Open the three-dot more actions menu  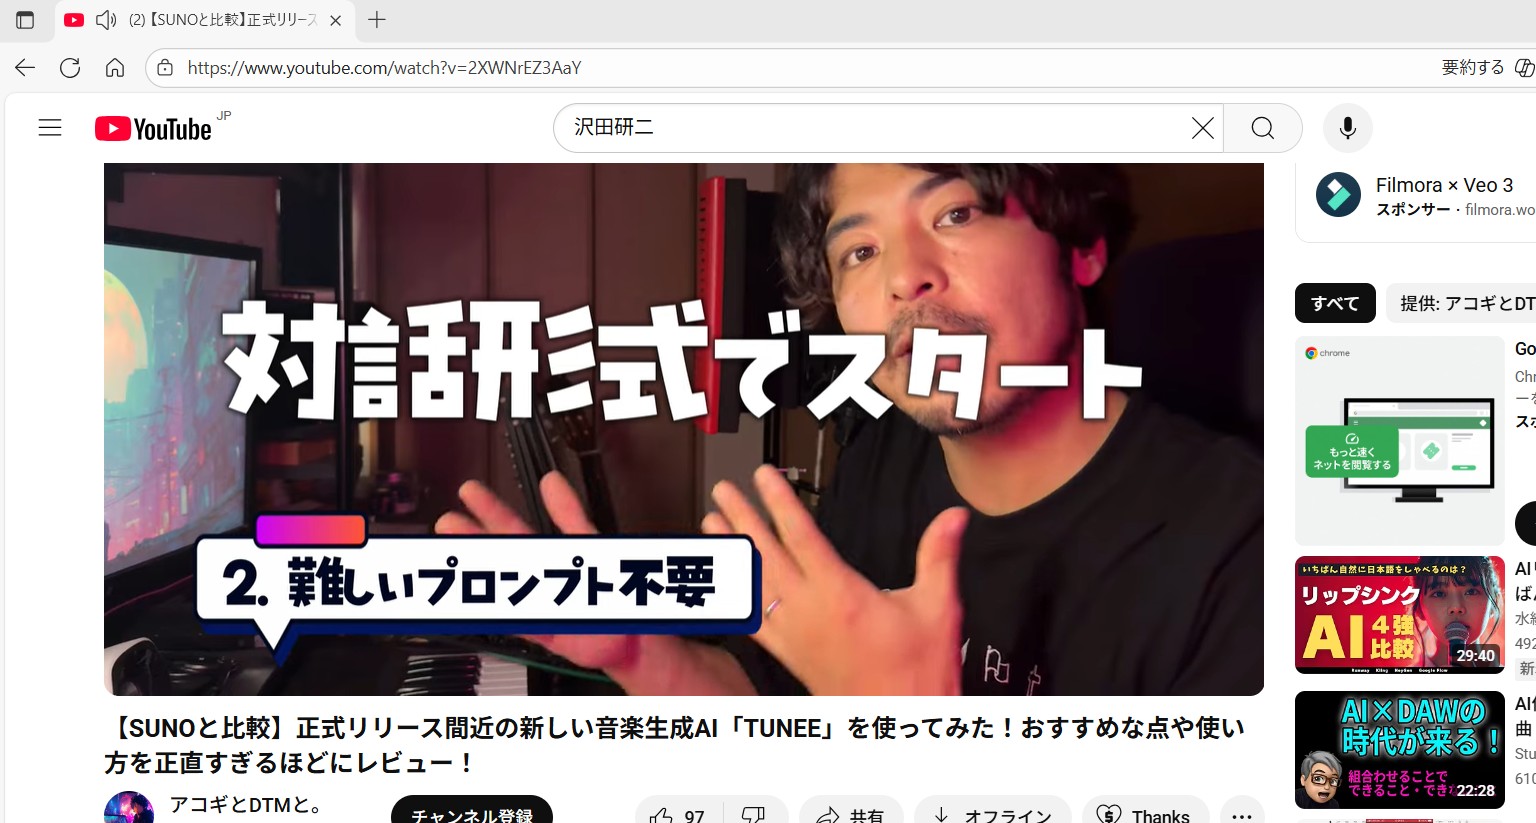coord(1241,815)
